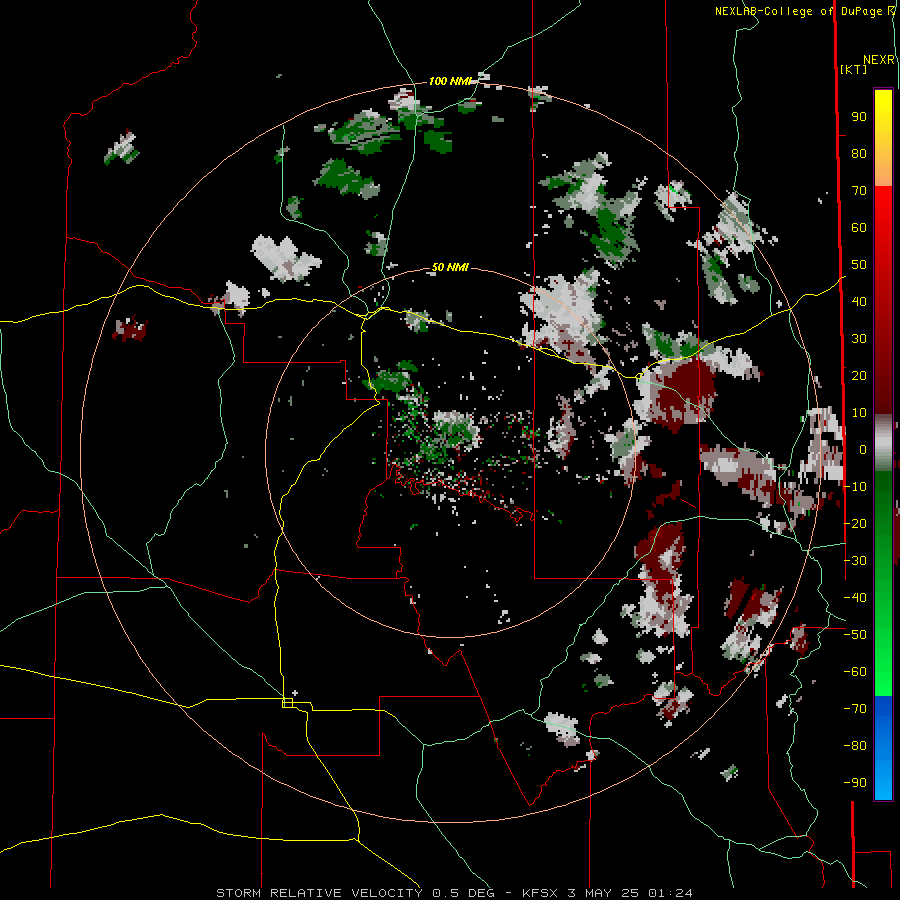Viewport: 900px width, 900px height.
Task: Click the 0 value on velocity scale
Action: pos(862,449)
